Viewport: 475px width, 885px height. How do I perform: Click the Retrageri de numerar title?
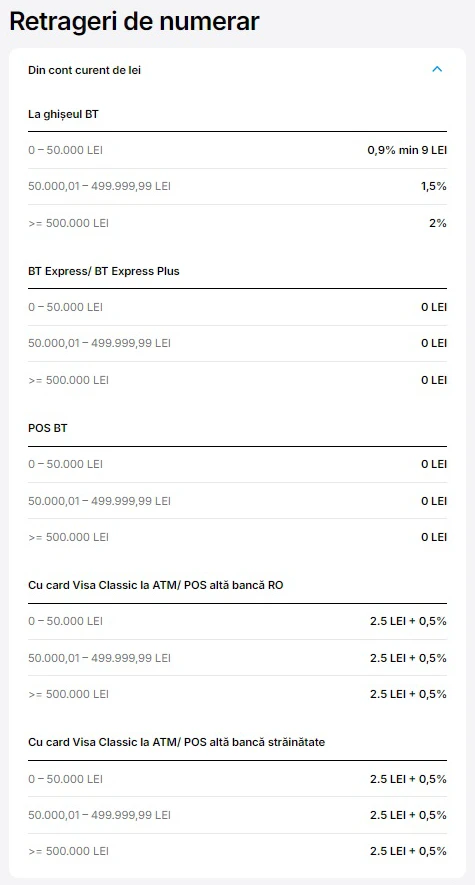[x=134, y=21]
